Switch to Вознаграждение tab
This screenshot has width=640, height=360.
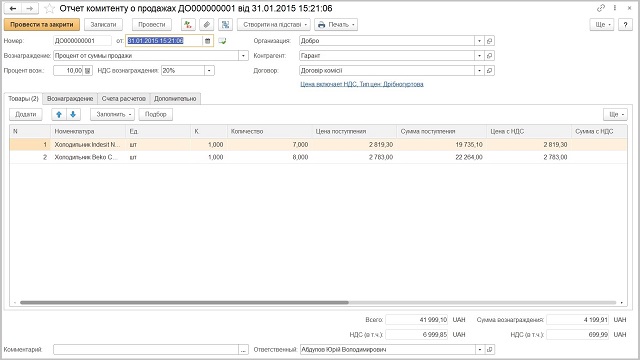70,98
